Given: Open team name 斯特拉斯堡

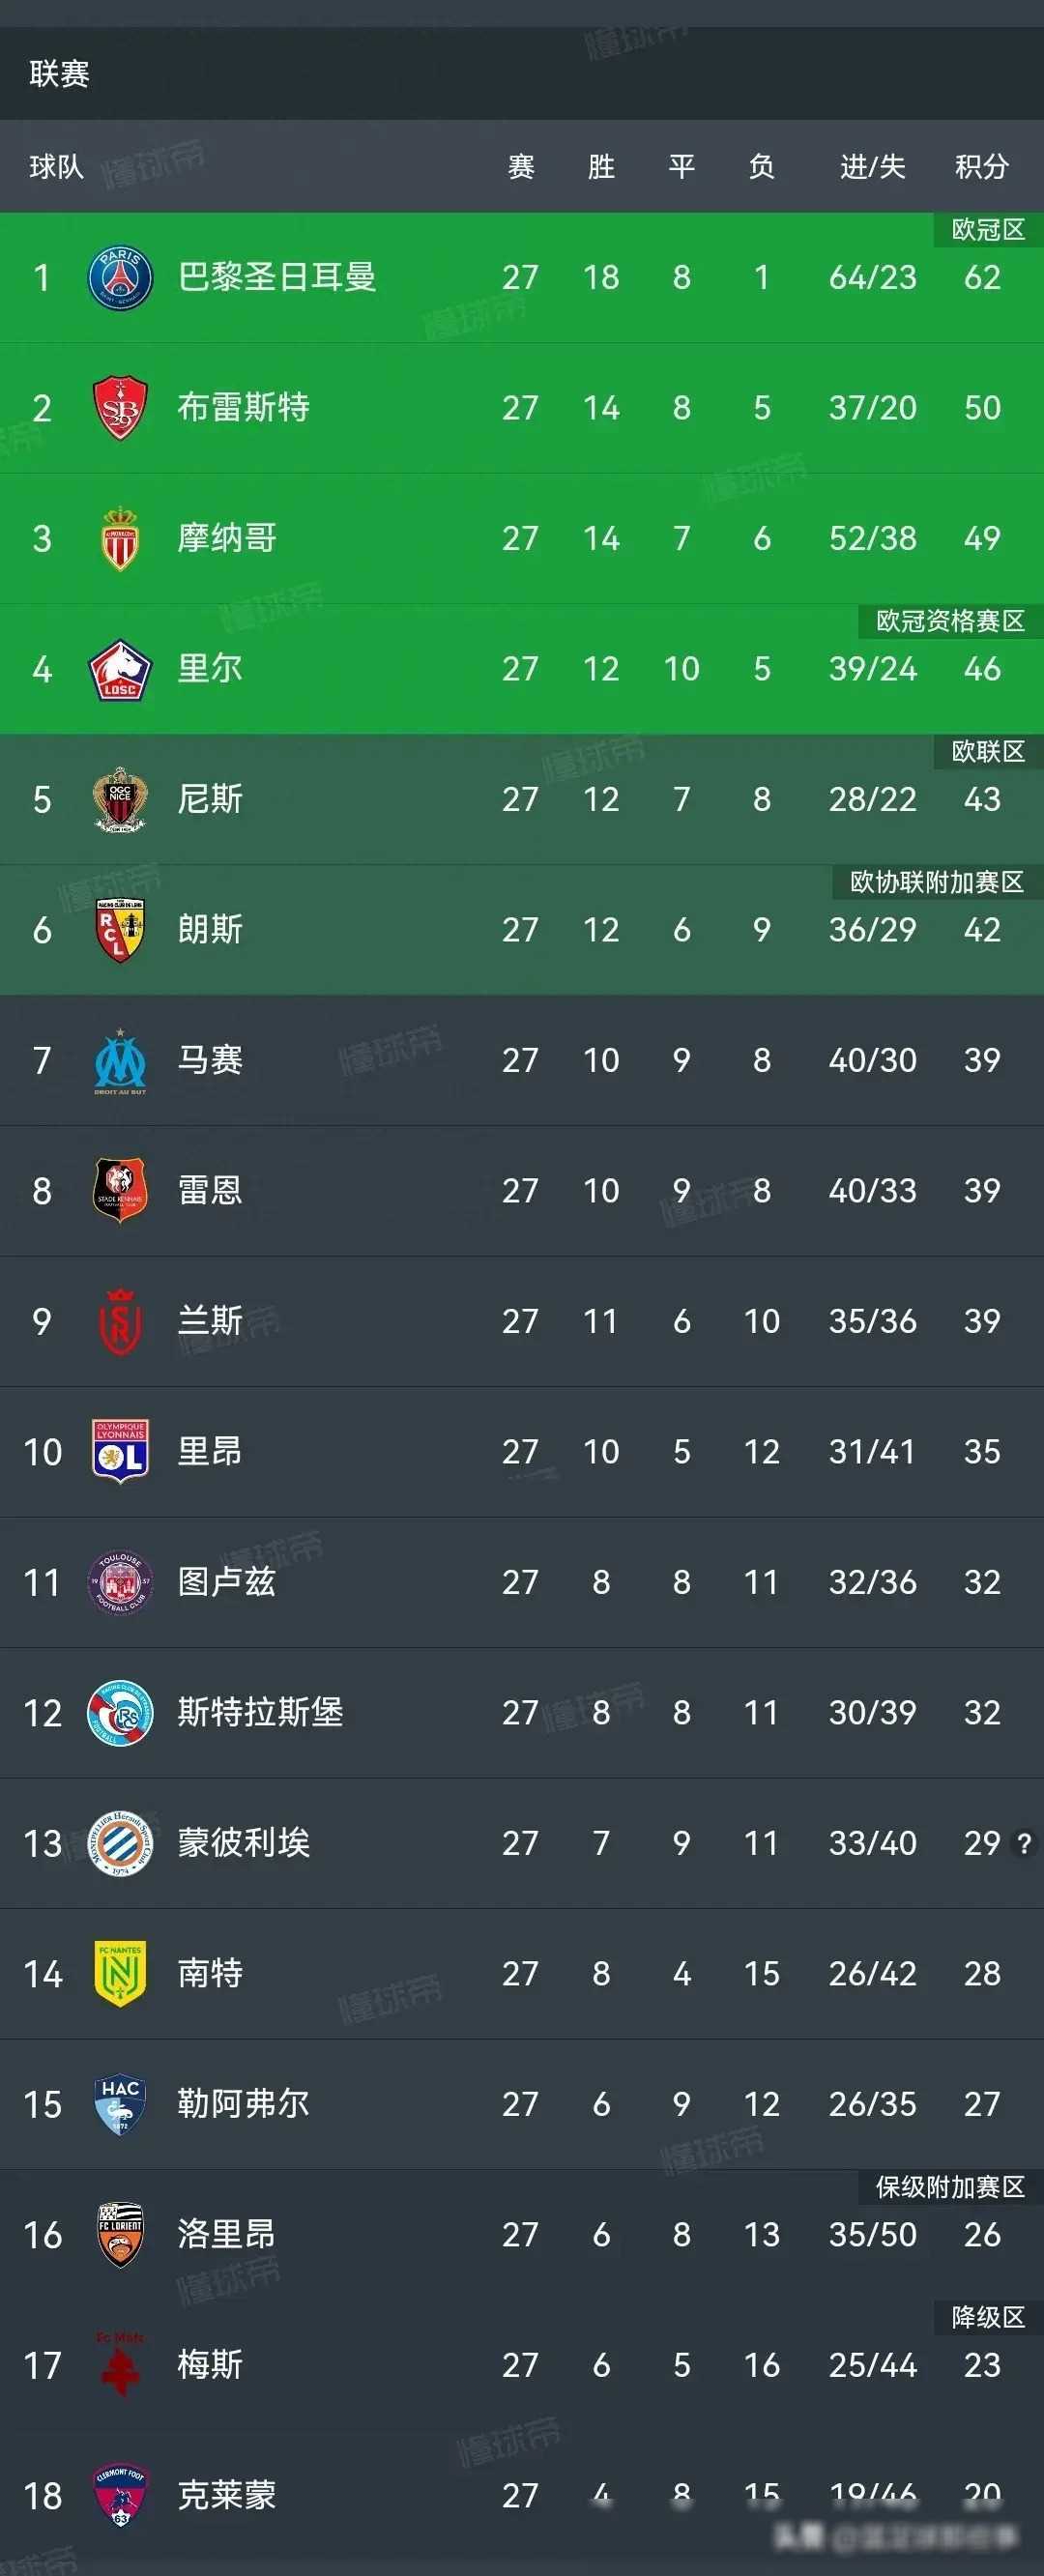Looking at the screenshot, I should point(260,1712).
